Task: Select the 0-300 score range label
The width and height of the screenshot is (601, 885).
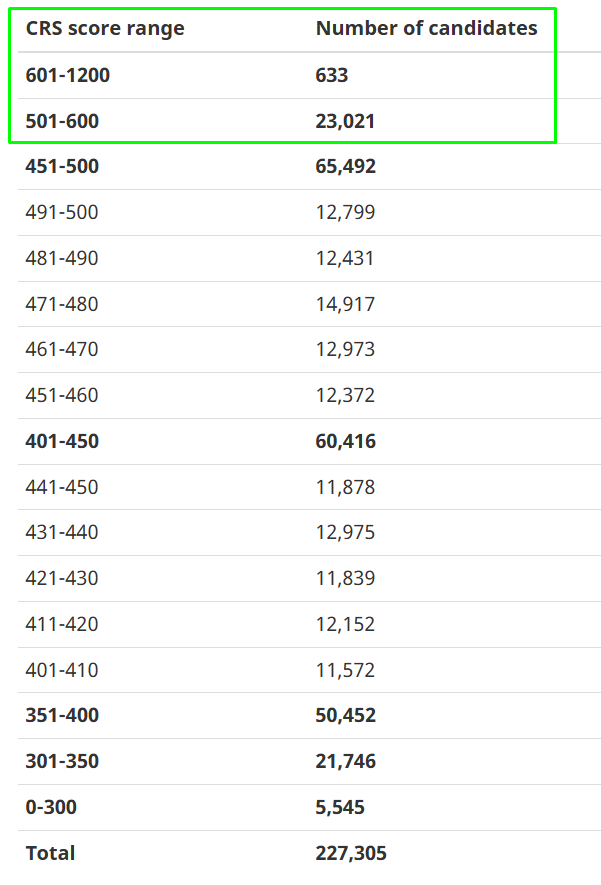Action: [x=51, y=807]
